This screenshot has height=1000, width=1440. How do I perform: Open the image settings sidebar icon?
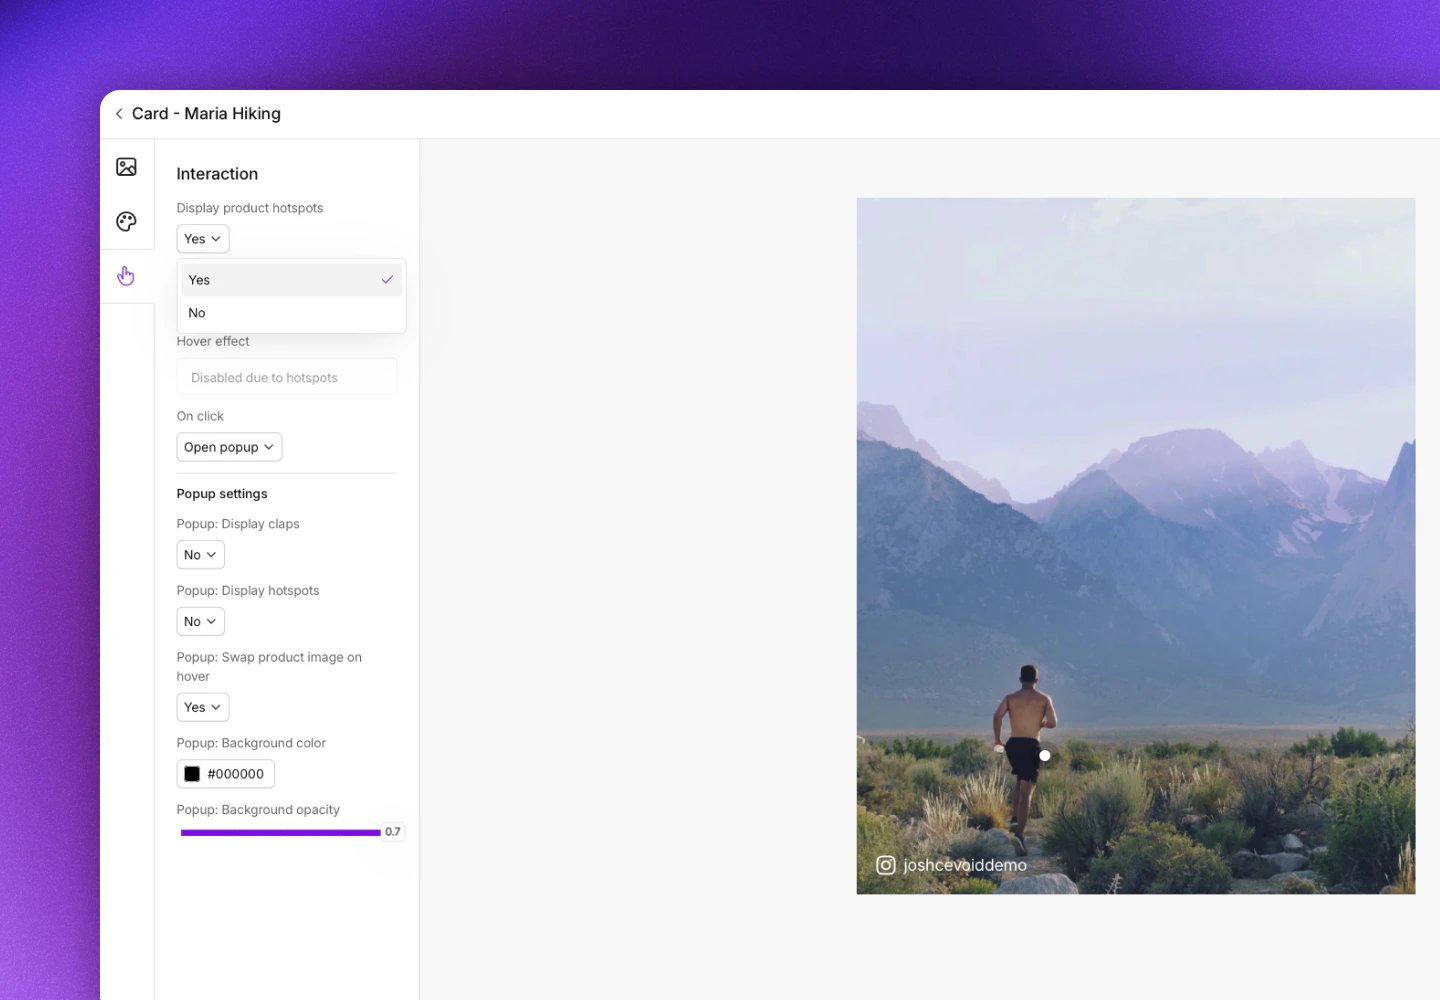(x=126, y=167)
